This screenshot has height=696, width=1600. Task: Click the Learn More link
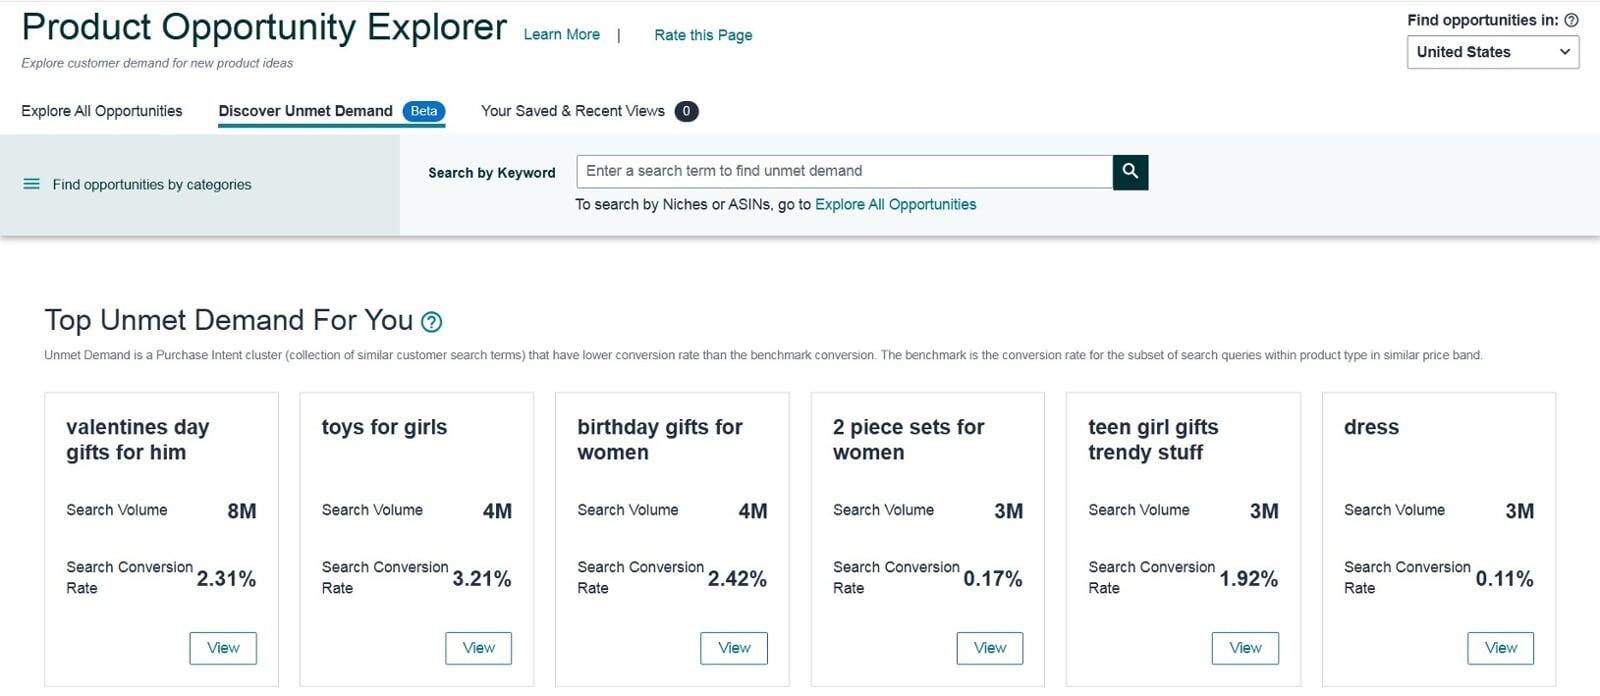click(561, 34)
